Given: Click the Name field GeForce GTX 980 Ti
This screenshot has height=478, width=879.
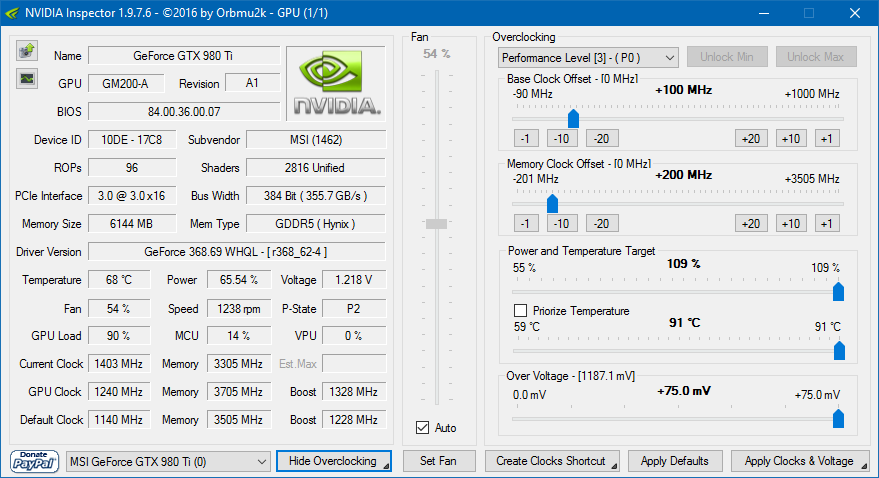Looking at the screenshot, I should (184, 55).
